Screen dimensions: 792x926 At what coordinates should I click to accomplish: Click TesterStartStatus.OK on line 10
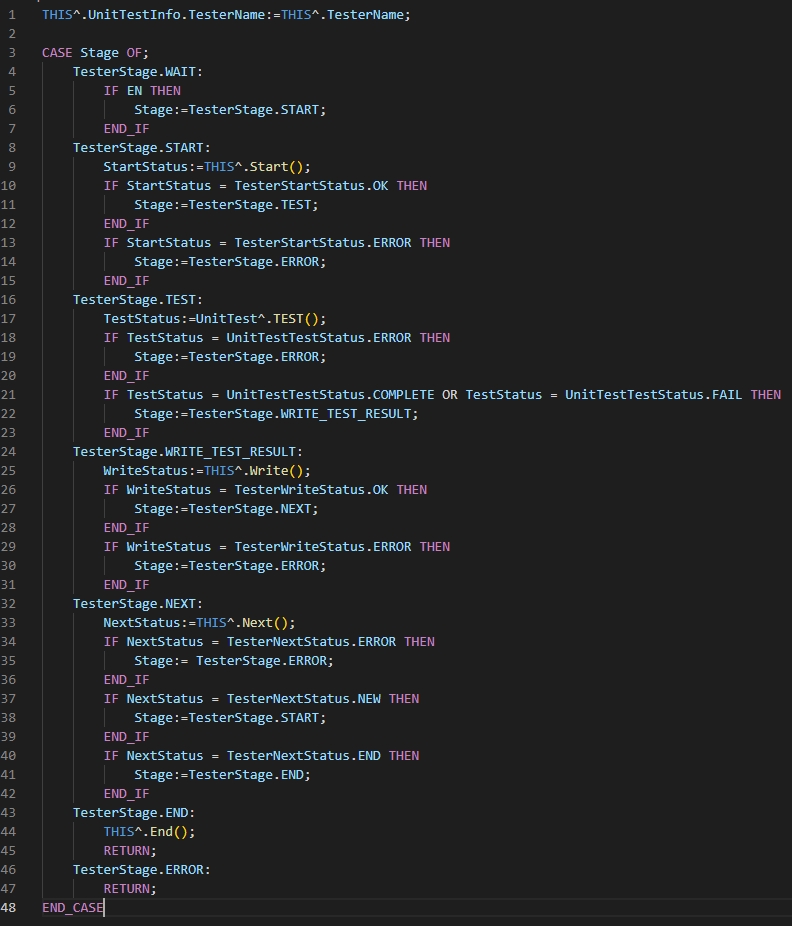coord(311,185)
